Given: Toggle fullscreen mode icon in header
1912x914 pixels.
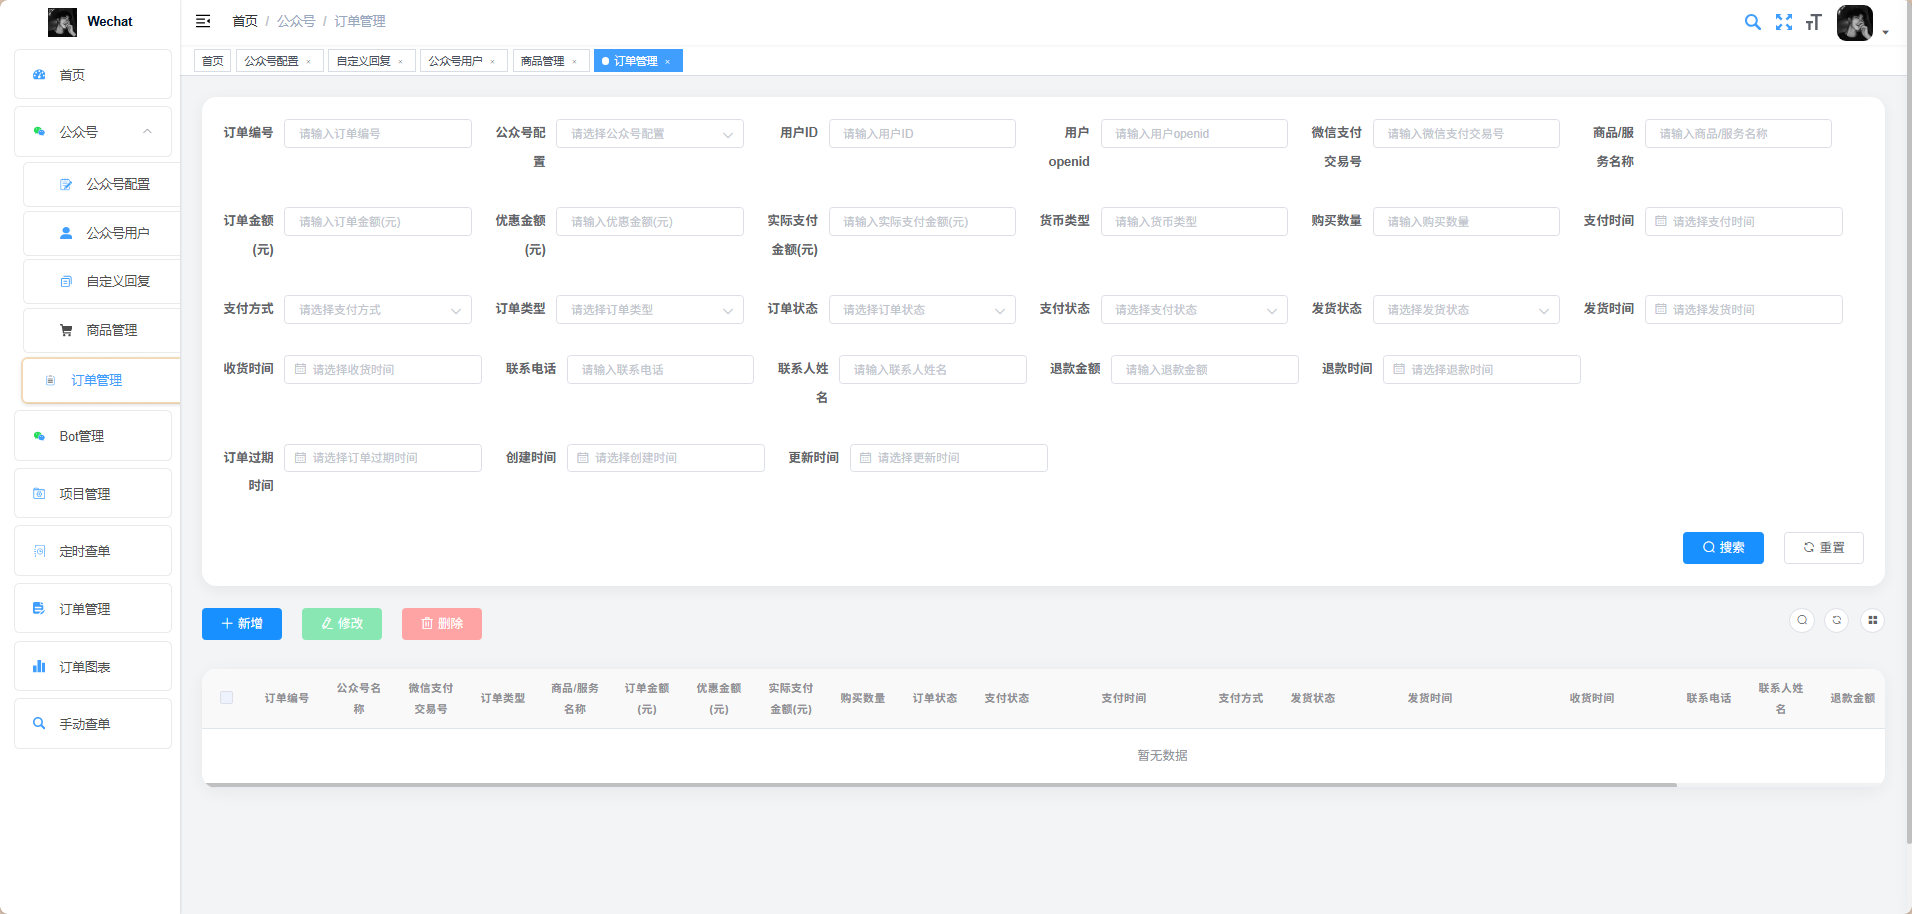Looking at the screenshot, I should click(x=1783, y=22).
